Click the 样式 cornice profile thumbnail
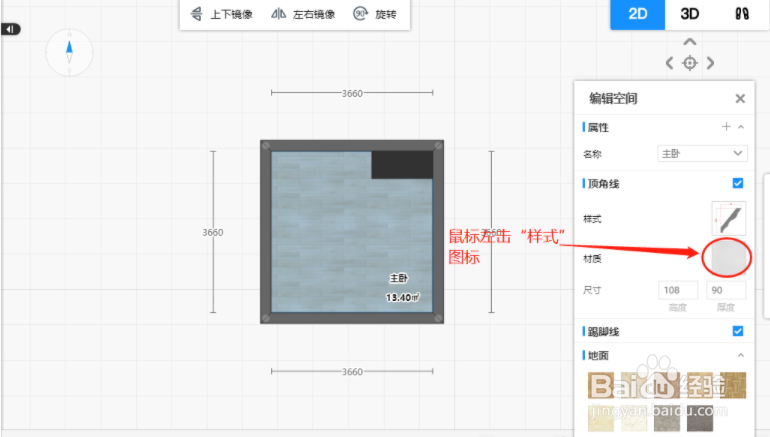The image size is (770, 437). 729,218
